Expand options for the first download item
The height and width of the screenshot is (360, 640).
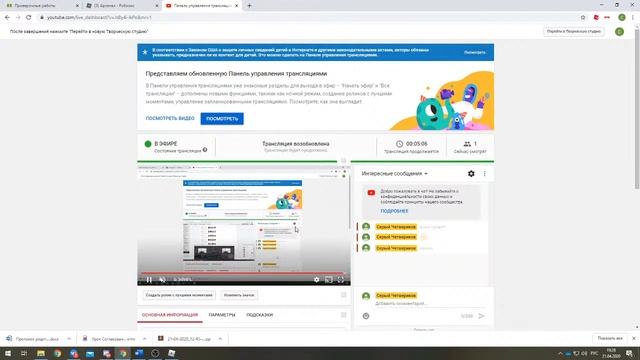tap(69, 339)
